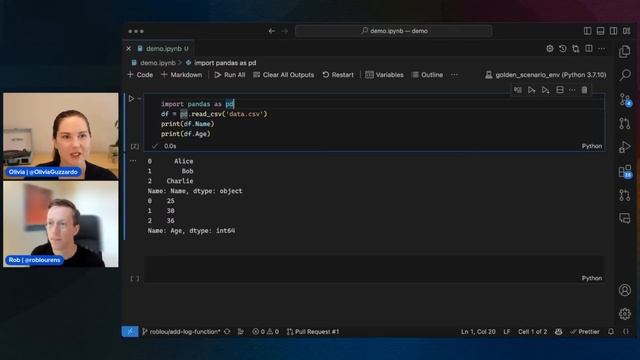The image size is (640, 360).
Task: Click Rob's webcam video thumbnail
Action: click(61, 224)
